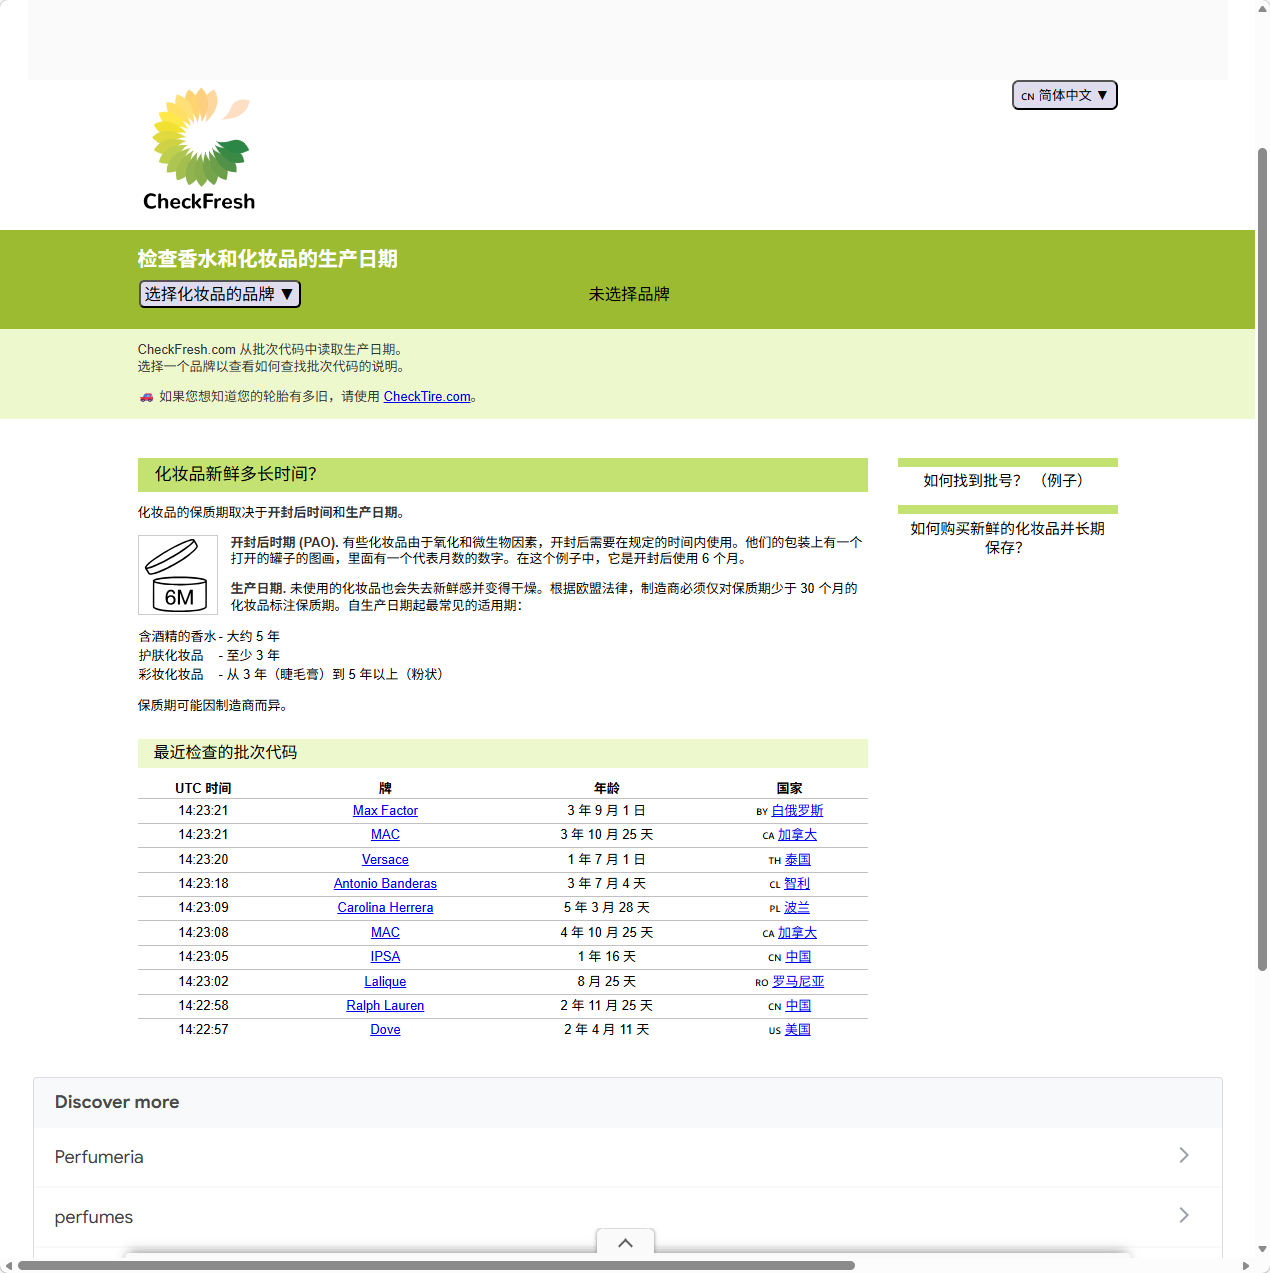Screen dimensions: 1270x1273
Task: Open the Ralph Lauren brand link
Action: coord(385,1006)
